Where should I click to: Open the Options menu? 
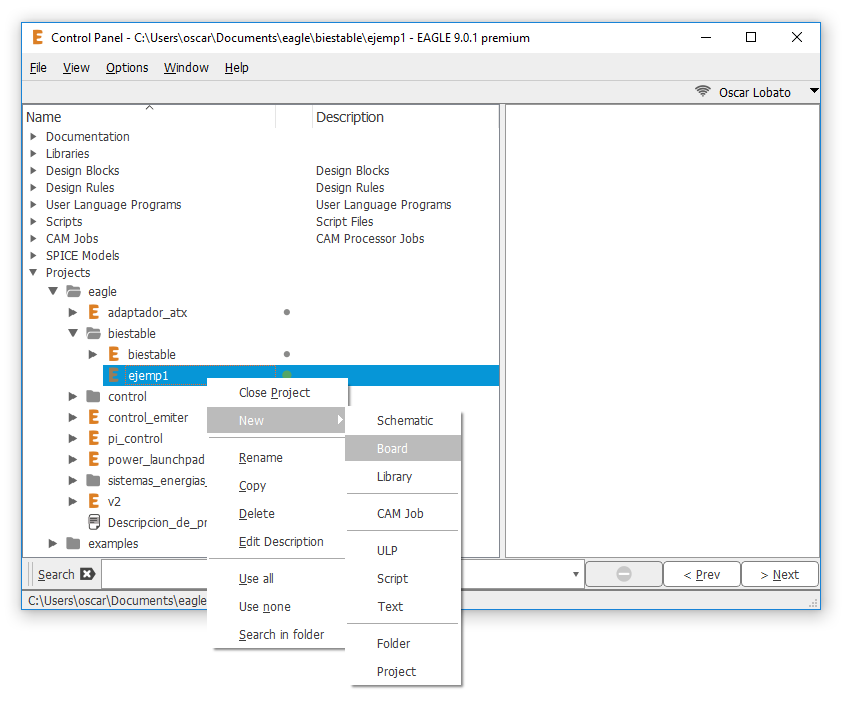click(x=127, y=68)
